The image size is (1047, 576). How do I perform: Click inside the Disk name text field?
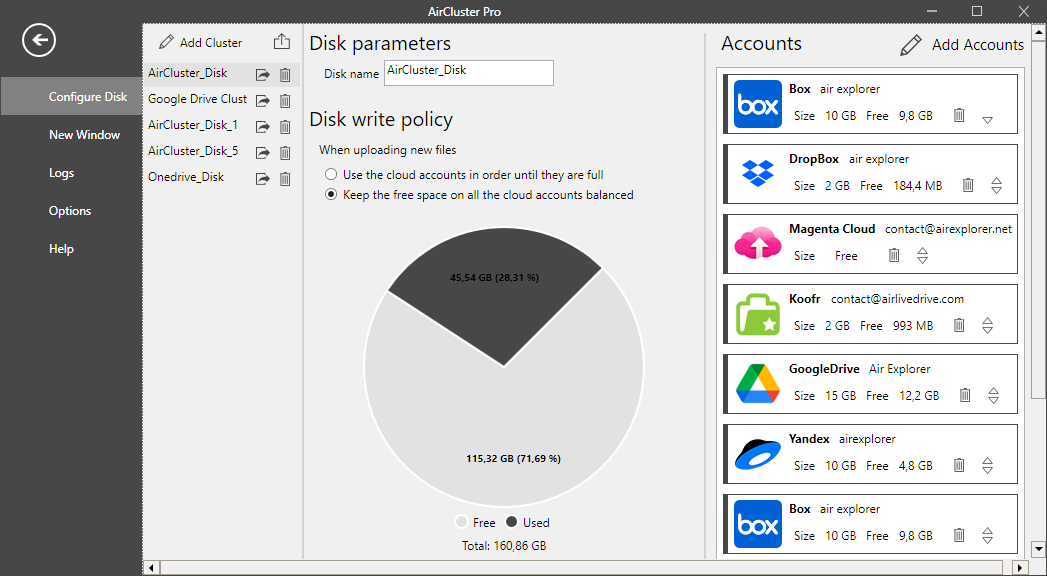pyautogui.click(x=468, y=73)
